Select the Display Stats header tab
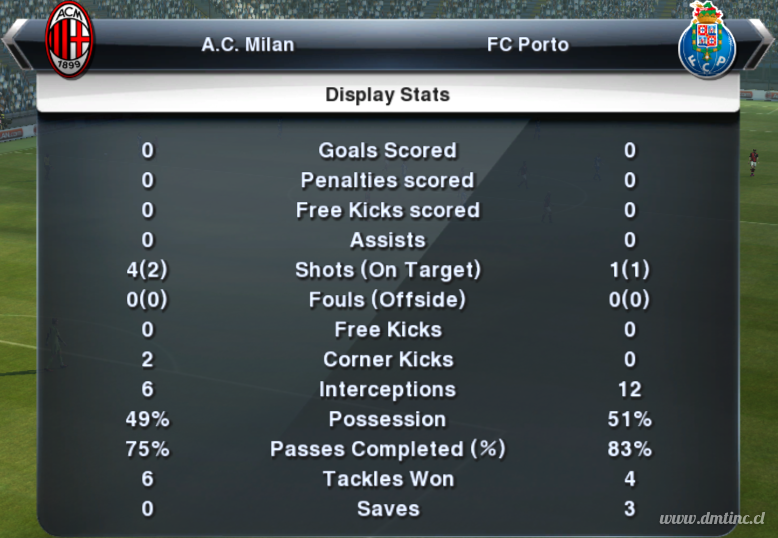 point(388,94)
